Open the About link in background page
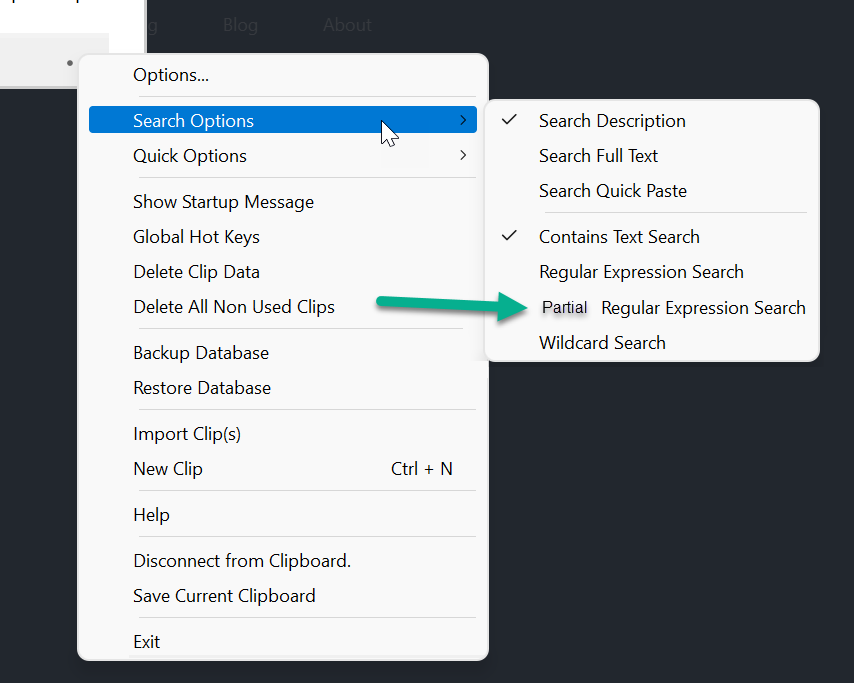Screen dimensions: 854x683 point(347,25)
